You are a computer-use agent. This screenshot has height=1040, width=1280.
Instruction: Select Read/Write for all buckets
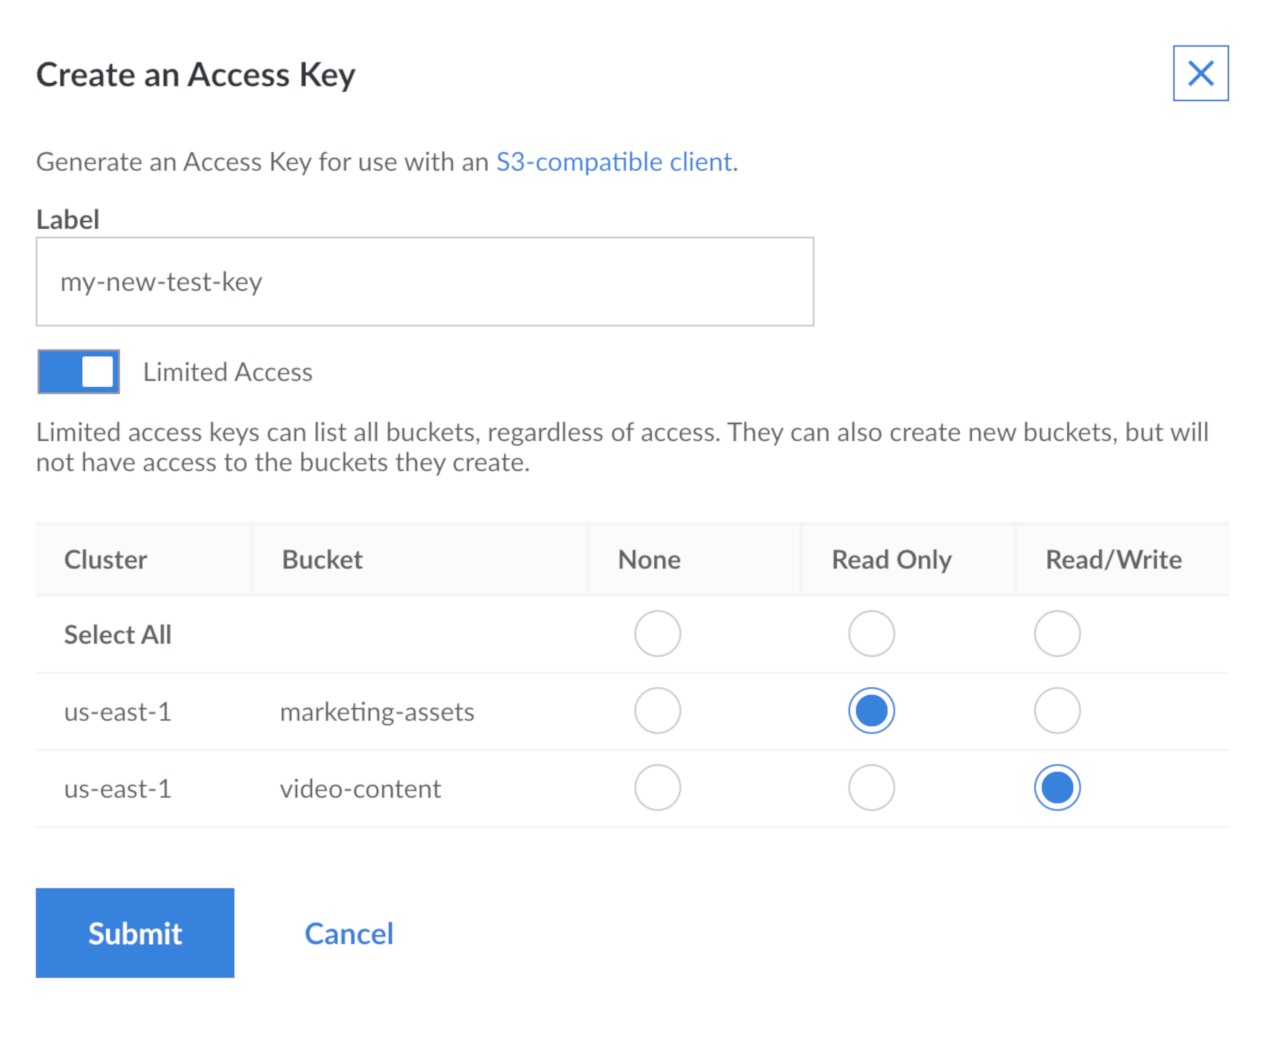point(1057,633)
